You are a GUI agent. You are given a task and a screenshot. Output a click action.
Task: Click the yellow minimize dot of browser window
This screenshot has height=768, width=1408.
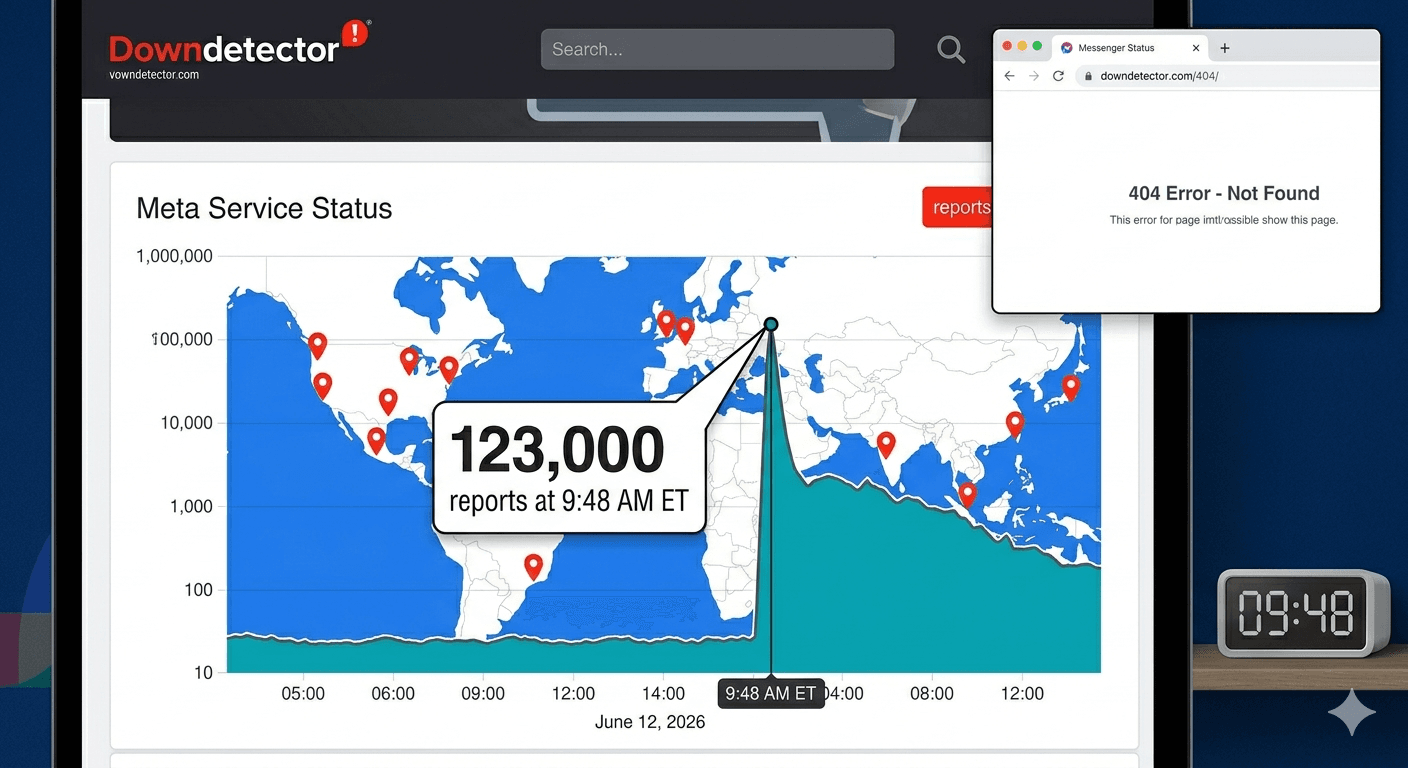tap(1022, 47)
